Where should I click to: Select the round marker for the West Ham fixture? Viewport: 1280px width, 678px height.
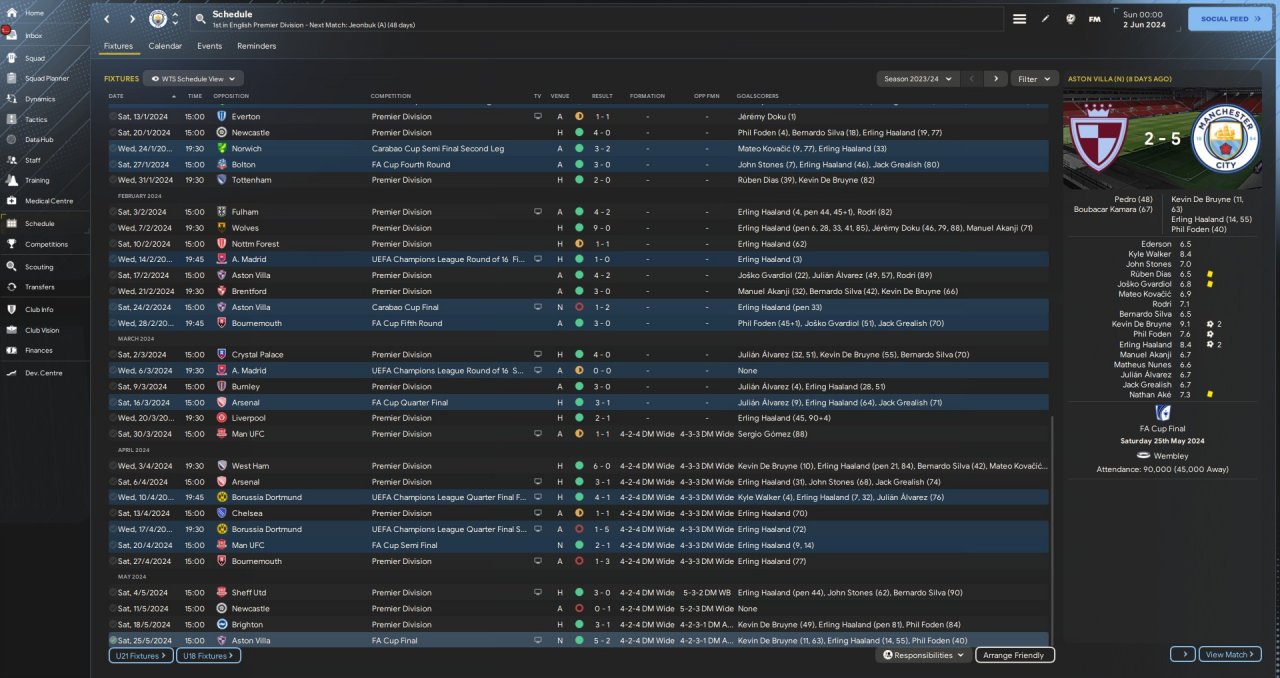[113, 466]
